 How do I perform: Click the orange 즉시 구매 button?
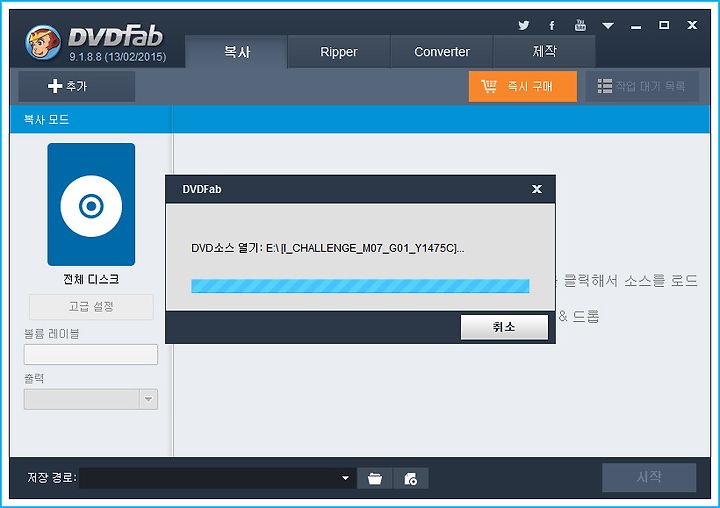pyautogui.click(x=523, y=86)
